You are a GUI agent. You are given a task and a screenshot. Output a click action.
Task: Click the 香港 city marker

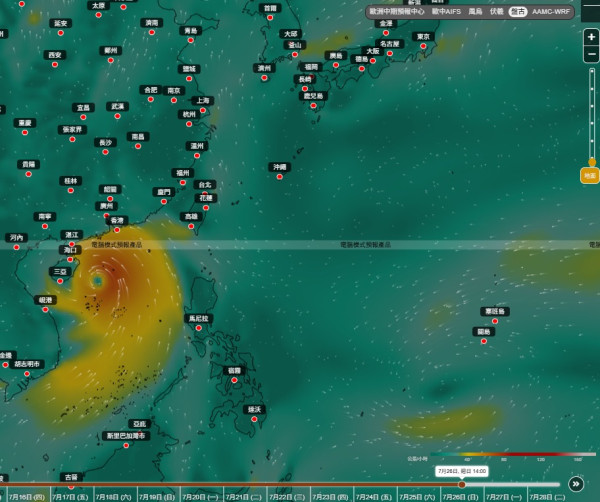point(117,230)
